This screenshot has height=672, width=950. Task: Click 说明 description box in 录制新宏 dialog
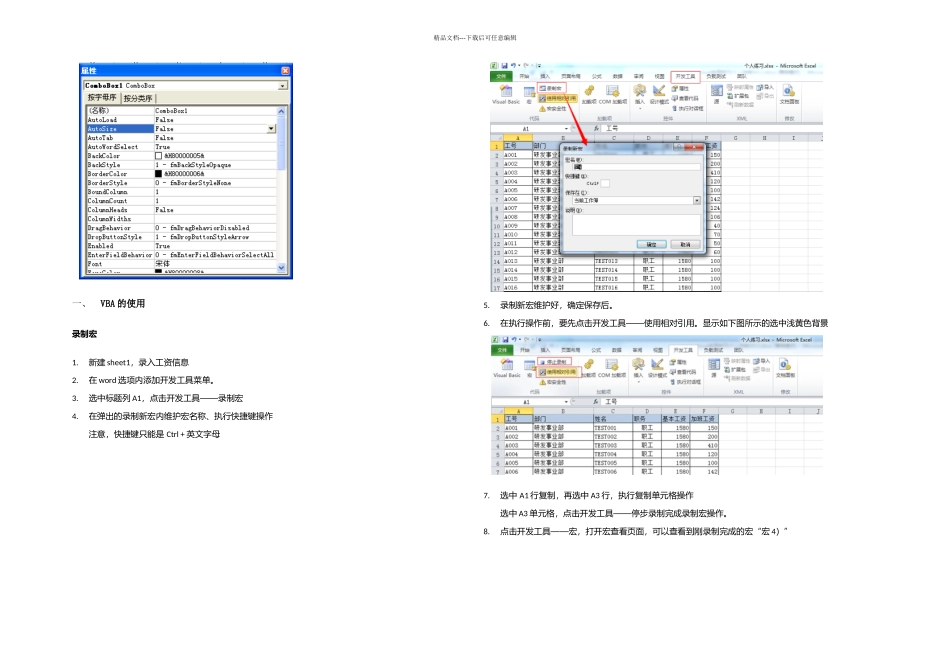[636, 224]
